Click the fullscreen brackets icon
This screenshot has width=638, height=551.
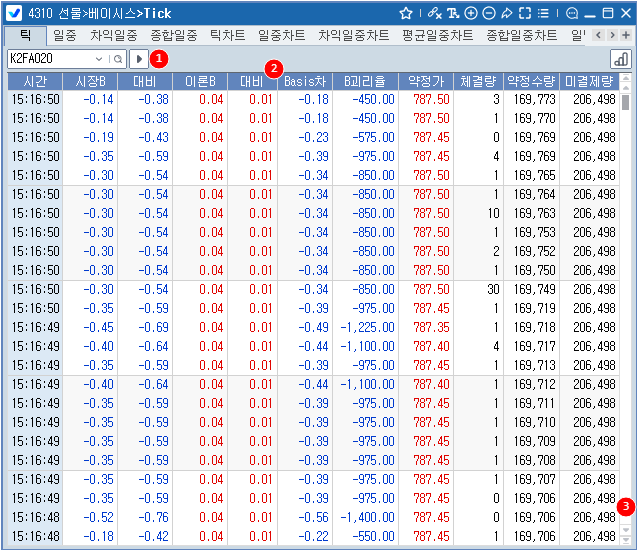coord(525,14)
